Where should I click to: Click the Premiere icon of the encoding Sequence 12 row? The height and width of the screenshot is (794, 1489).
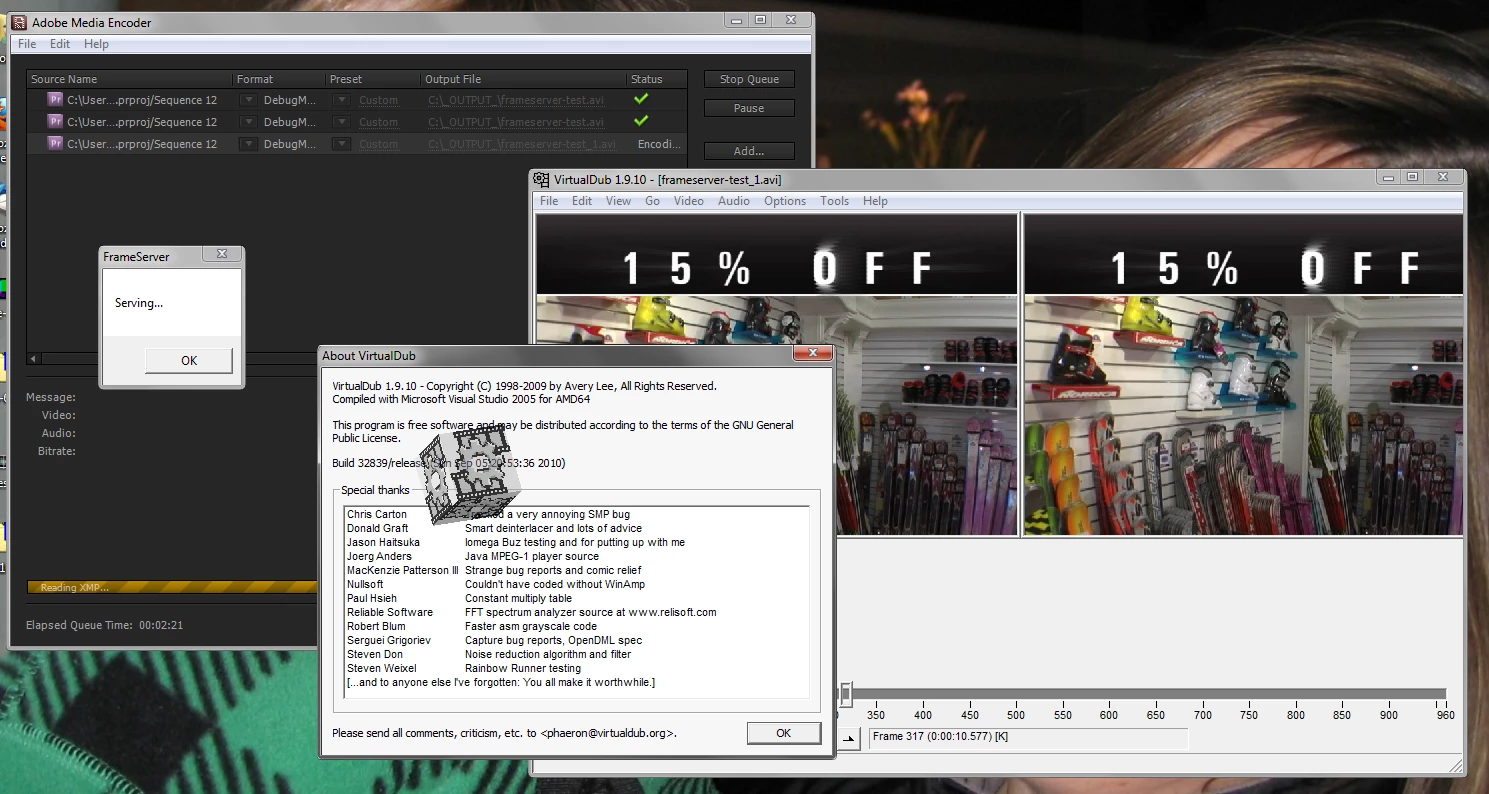[x=56, y=143]
